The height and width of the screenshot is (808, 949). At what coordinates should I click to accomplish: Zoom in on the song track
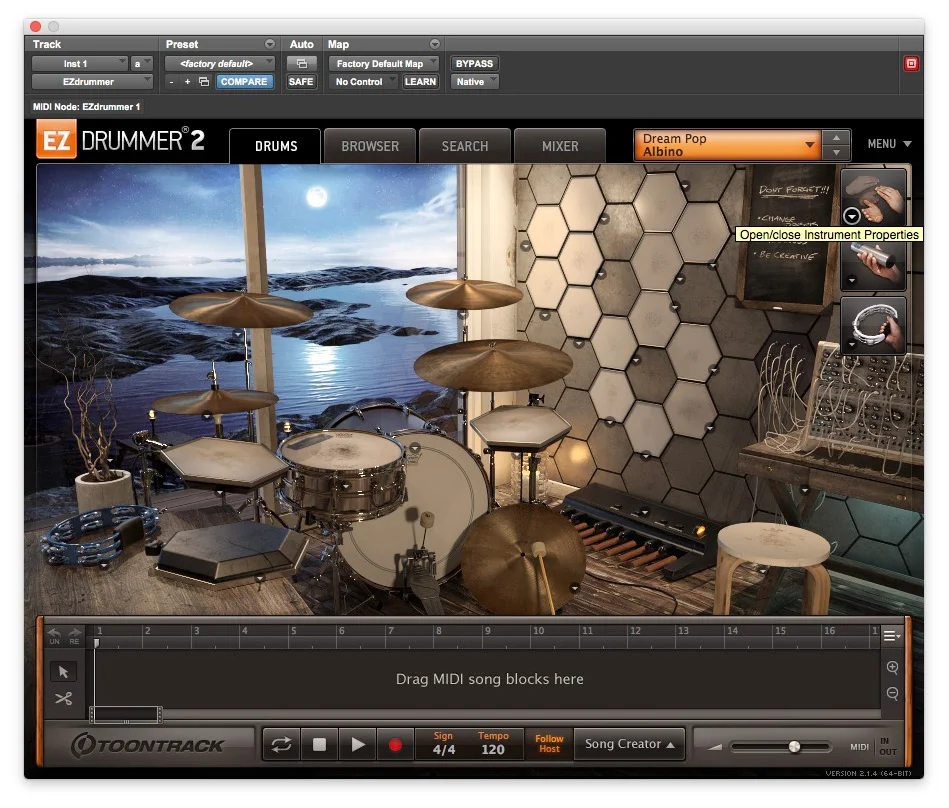click(892, 667)
